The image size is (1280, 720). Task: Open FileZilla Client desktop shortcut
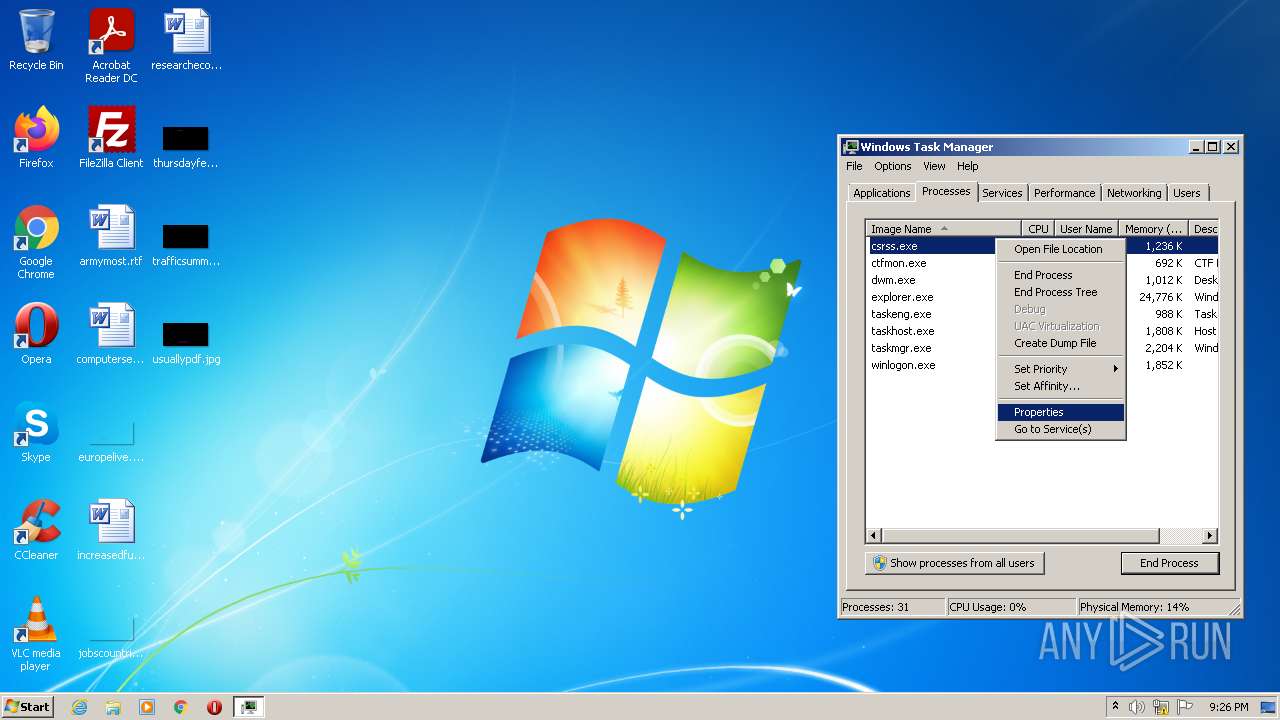[x=111, y=138]
